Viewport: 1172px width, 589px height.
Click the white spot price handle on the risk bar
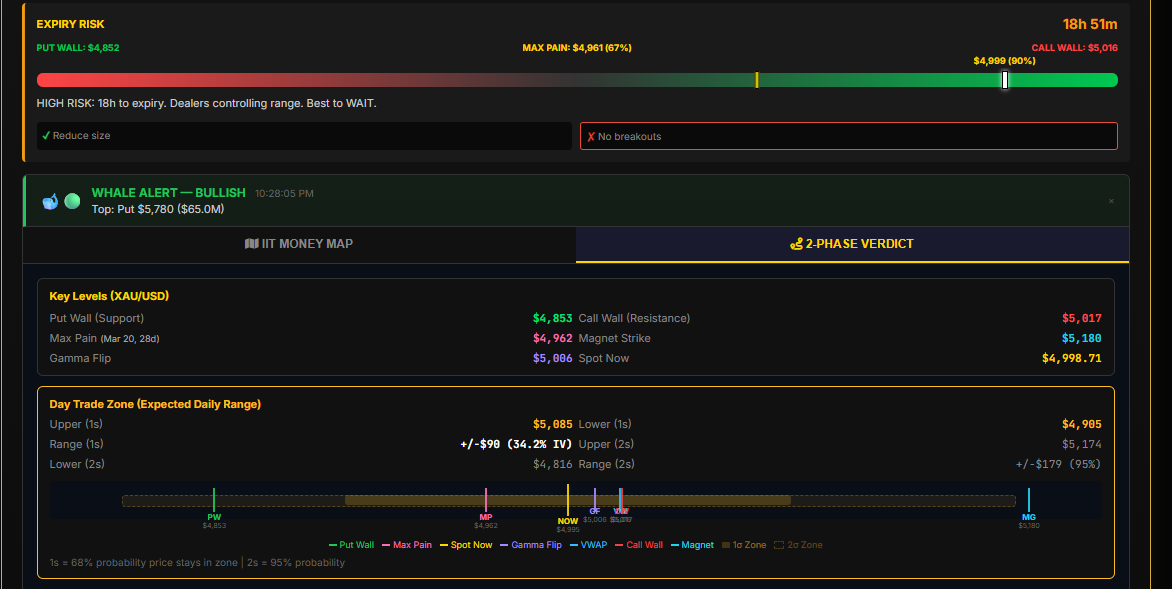(1005, 80)
